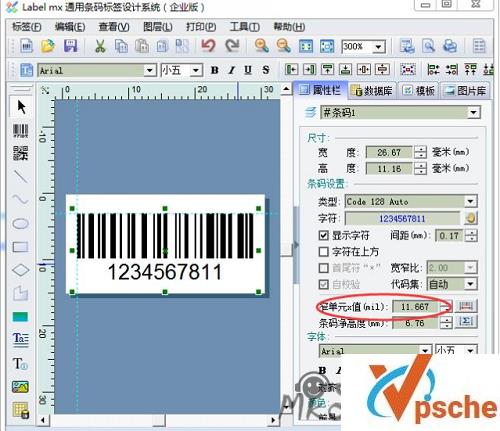Click the 窄单元x值 field showing 11.667
This screenshot has width=500, height=431.
point(415,307)
